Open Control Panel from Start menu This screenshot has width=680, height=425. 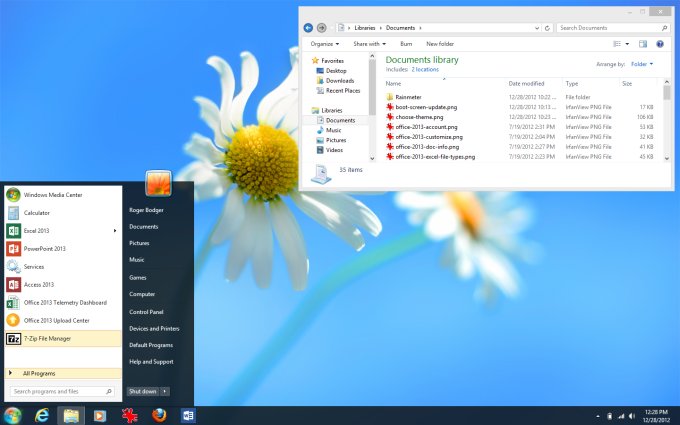click(x=146, y=312)
